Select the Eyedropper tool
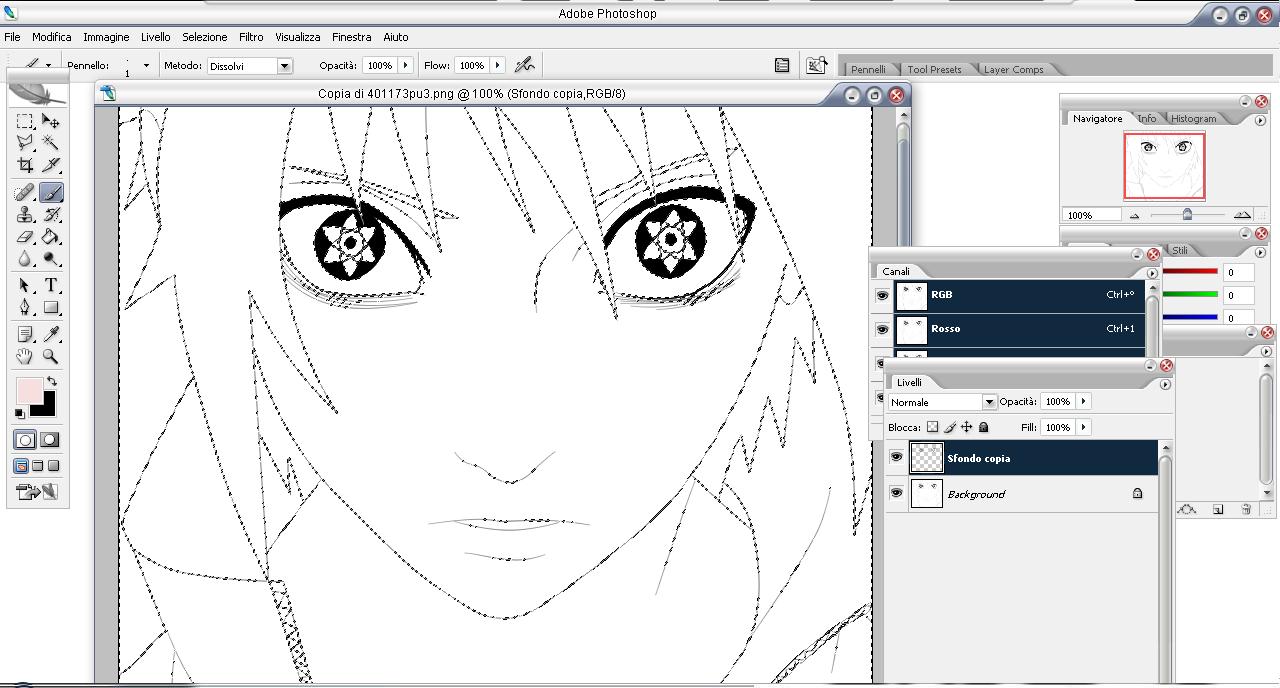The image size is (1280, 688). tap(51, 334)
